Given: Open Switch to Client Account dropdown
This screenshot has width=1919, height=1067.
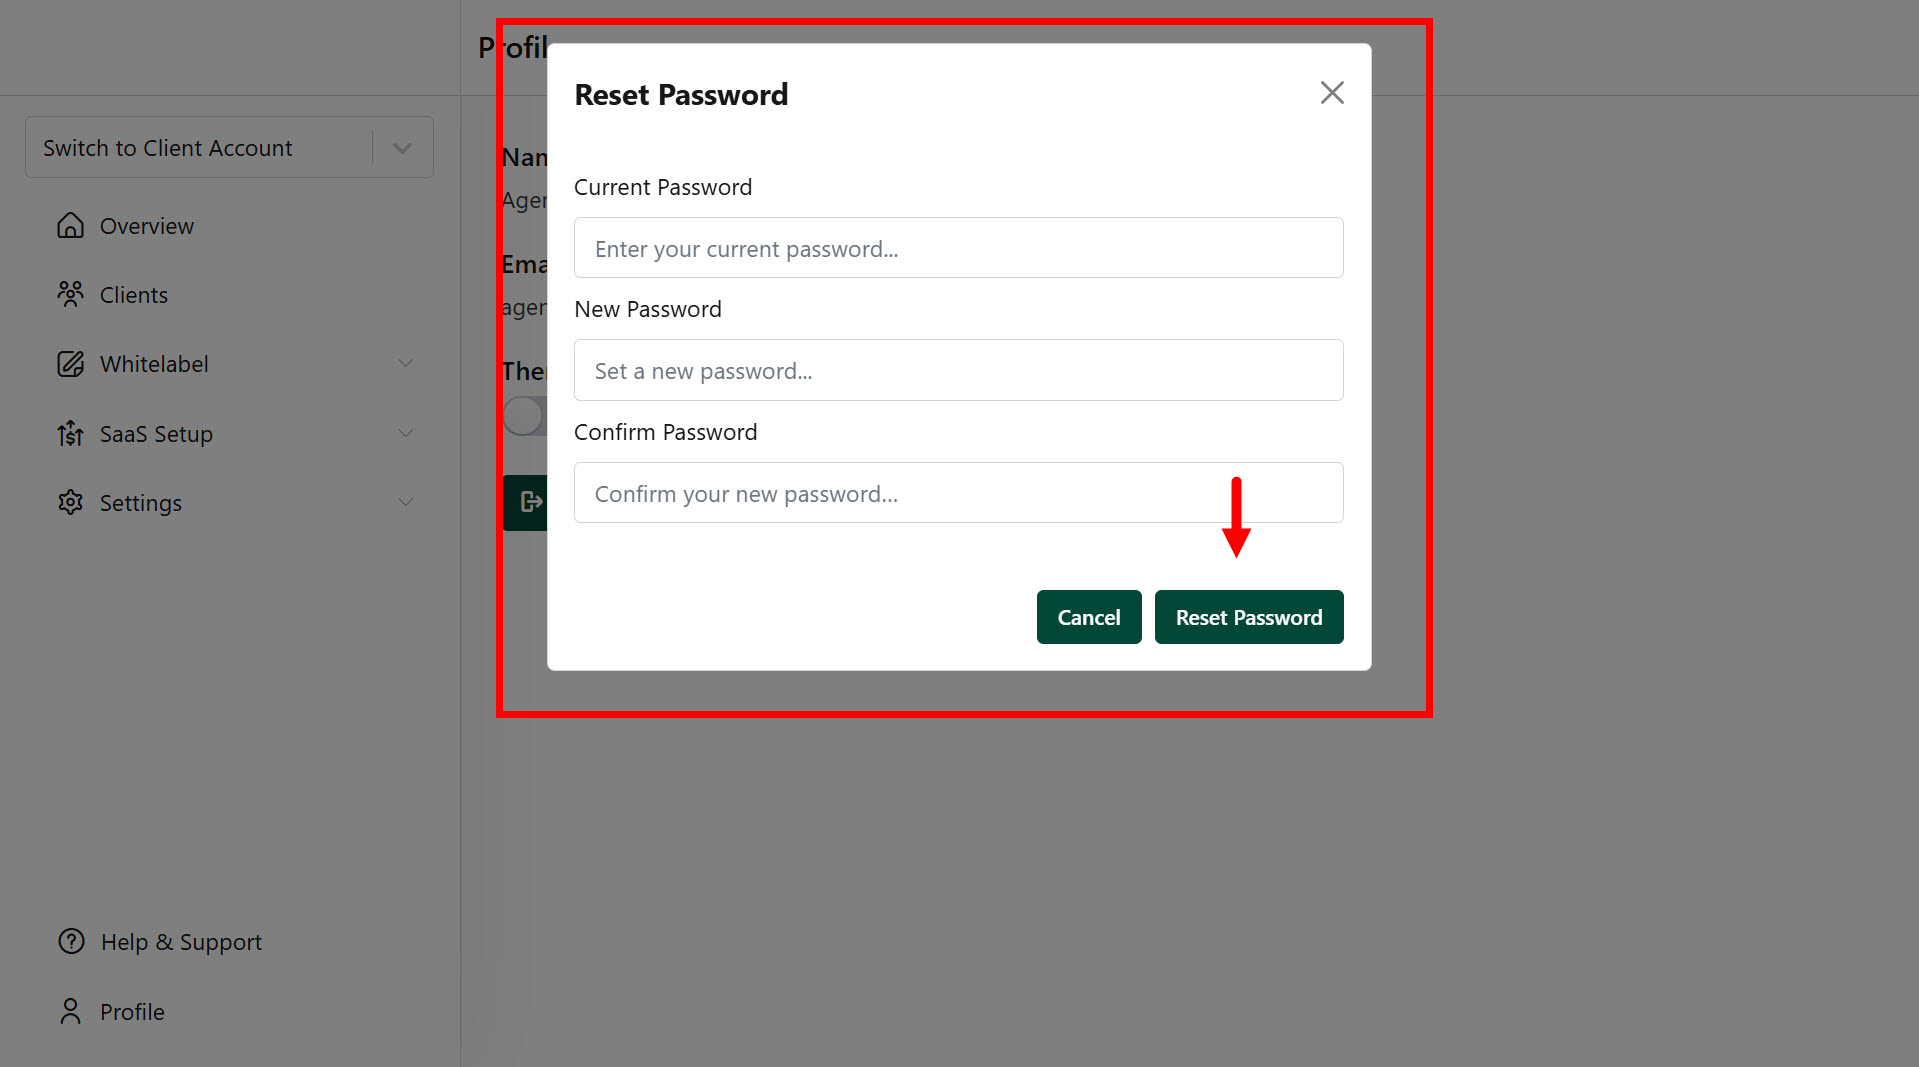Looking at the screenshot, I should (x=402, y=148).
